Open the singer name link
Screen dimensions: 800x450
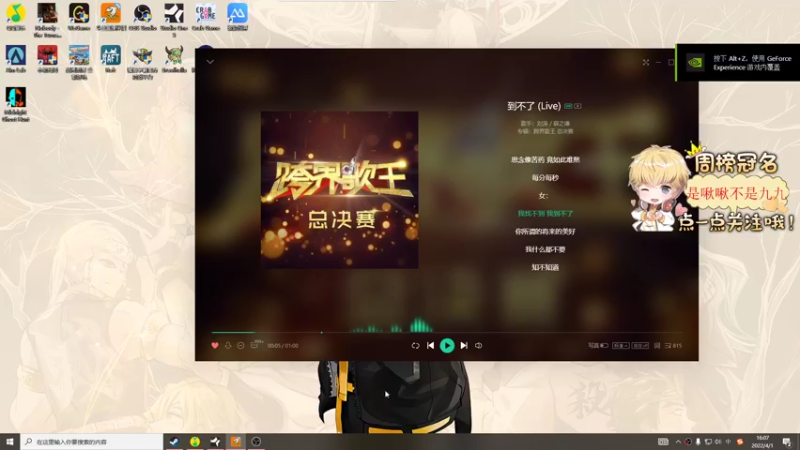tap(553, 123)
